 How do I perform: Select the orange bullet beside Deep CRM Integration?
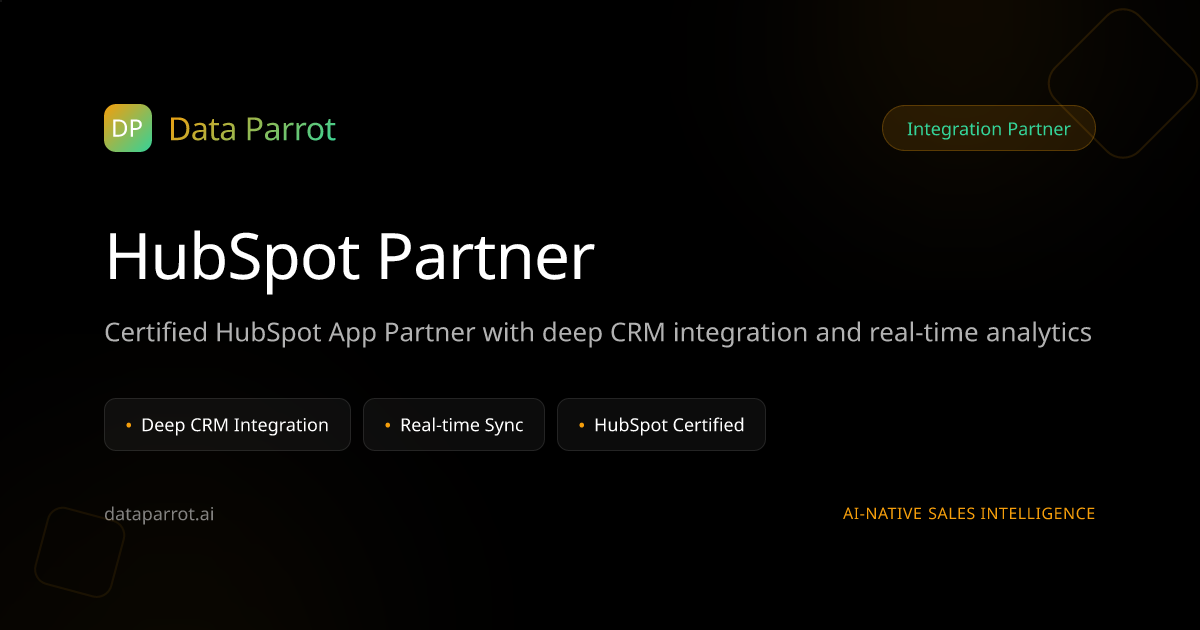[x=128, y=424]
